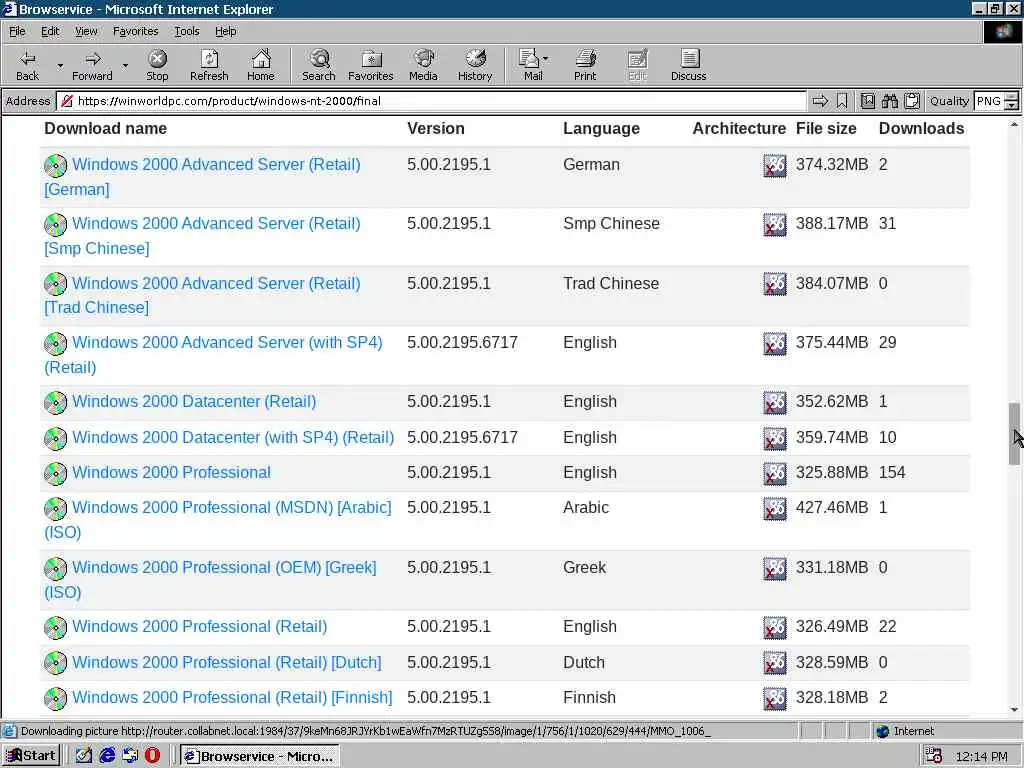Click the binoculars find icon
The height and width of the screenshot is (768, 1024).
[889, 101]
